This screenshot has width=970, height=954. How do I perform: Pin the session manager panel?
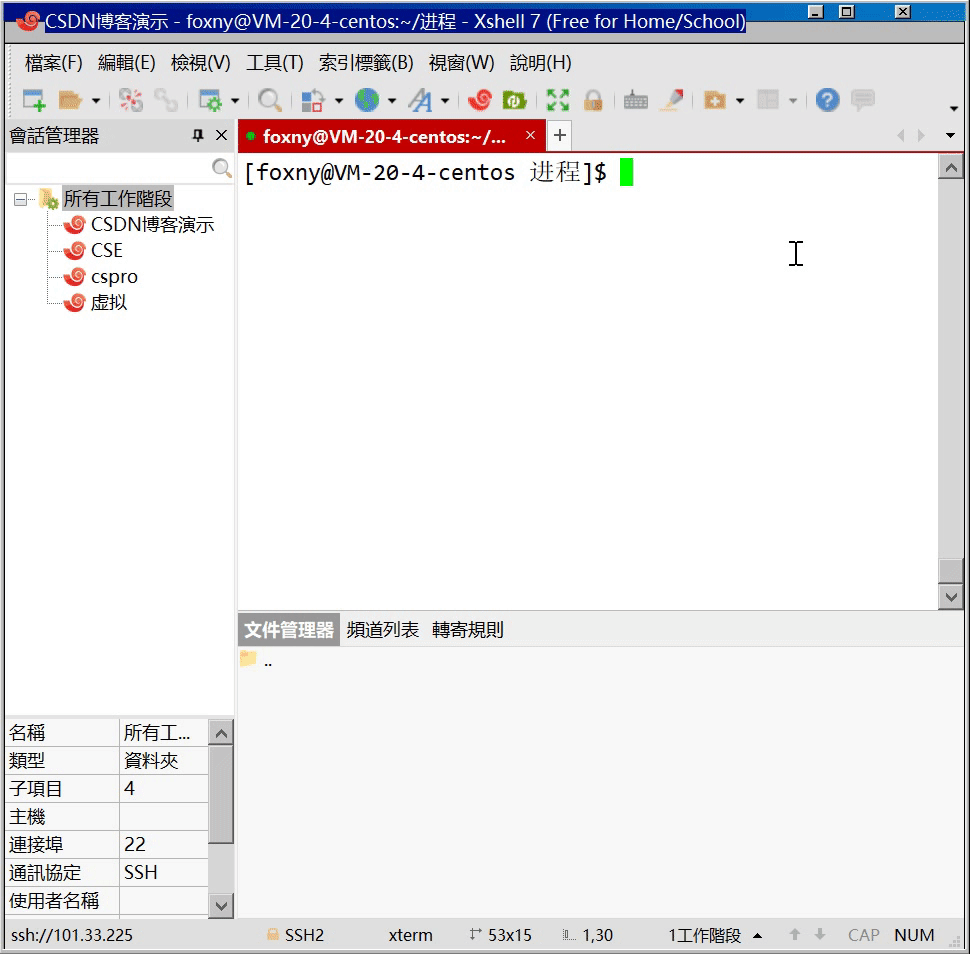(198, 136)
